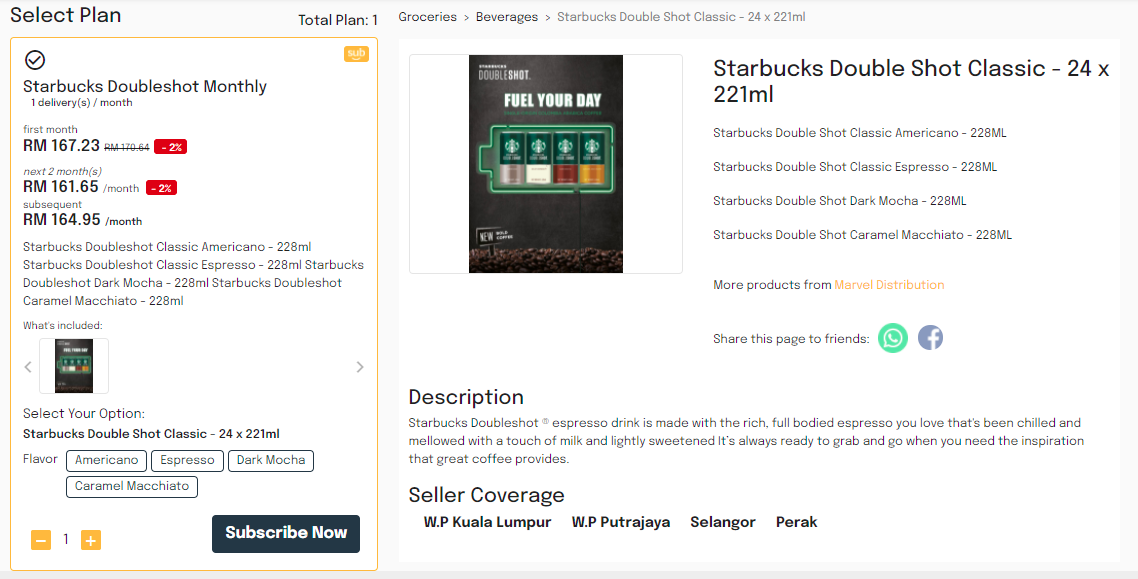This screenshot has height=579, width=1138.
Task: Share page via WhatsApp icon
Action: pos(893,338)
